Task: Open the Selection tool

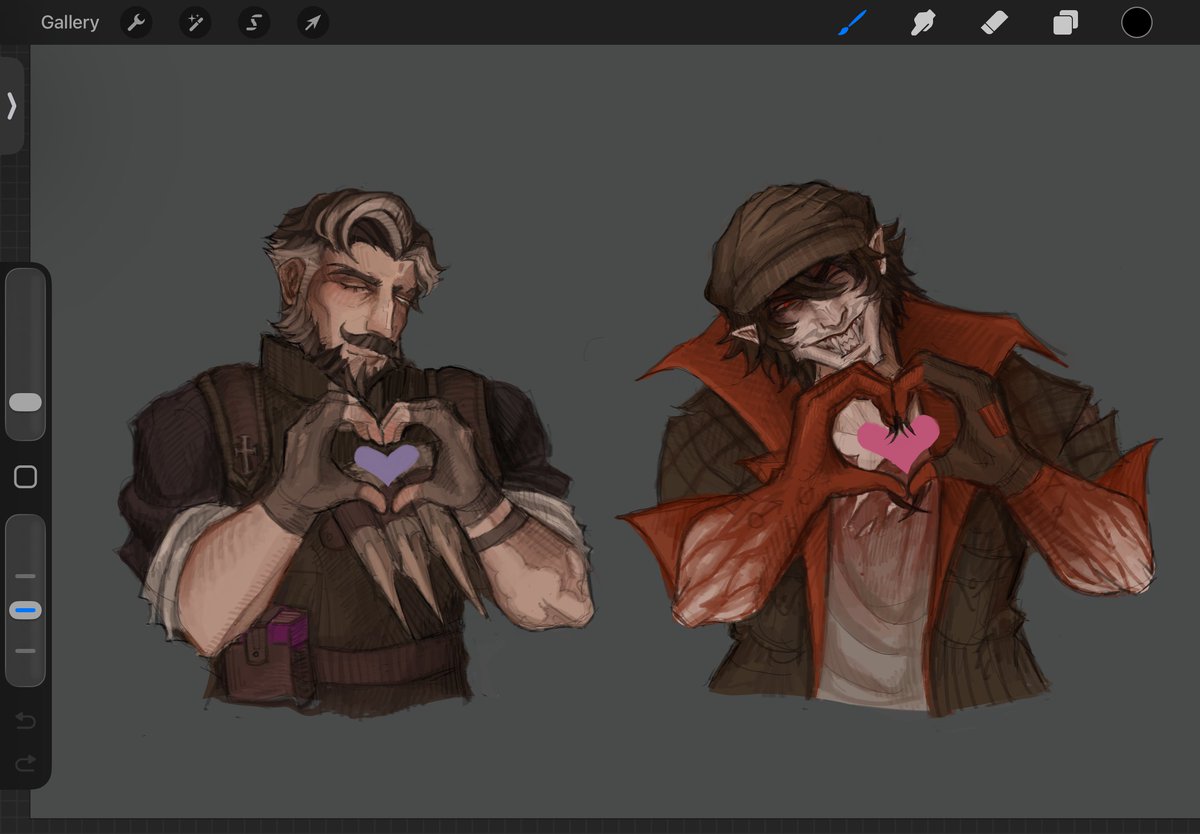Action: [254, 22]
